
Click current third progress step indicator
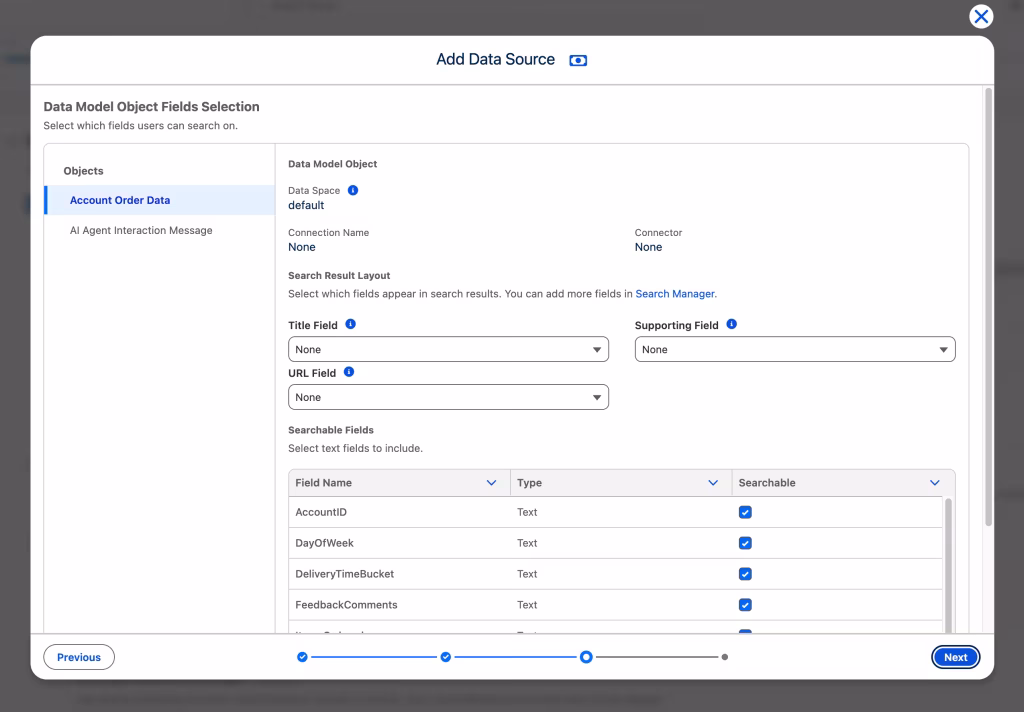click(x=586, y=657)
